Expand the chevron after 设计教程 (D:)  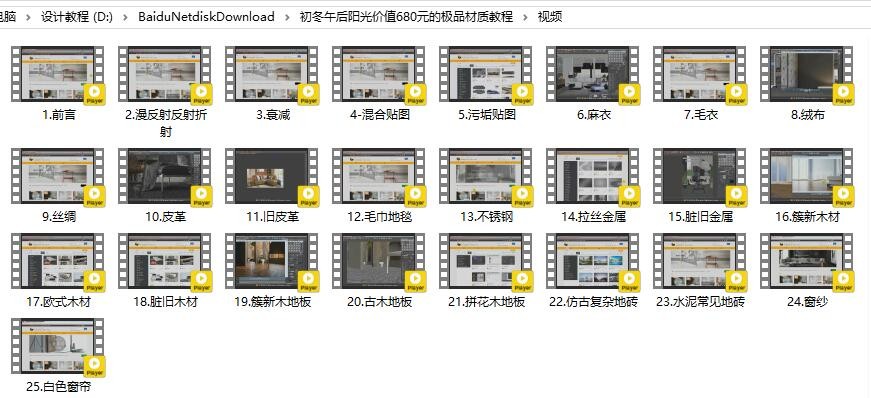(x=126, y=17)
